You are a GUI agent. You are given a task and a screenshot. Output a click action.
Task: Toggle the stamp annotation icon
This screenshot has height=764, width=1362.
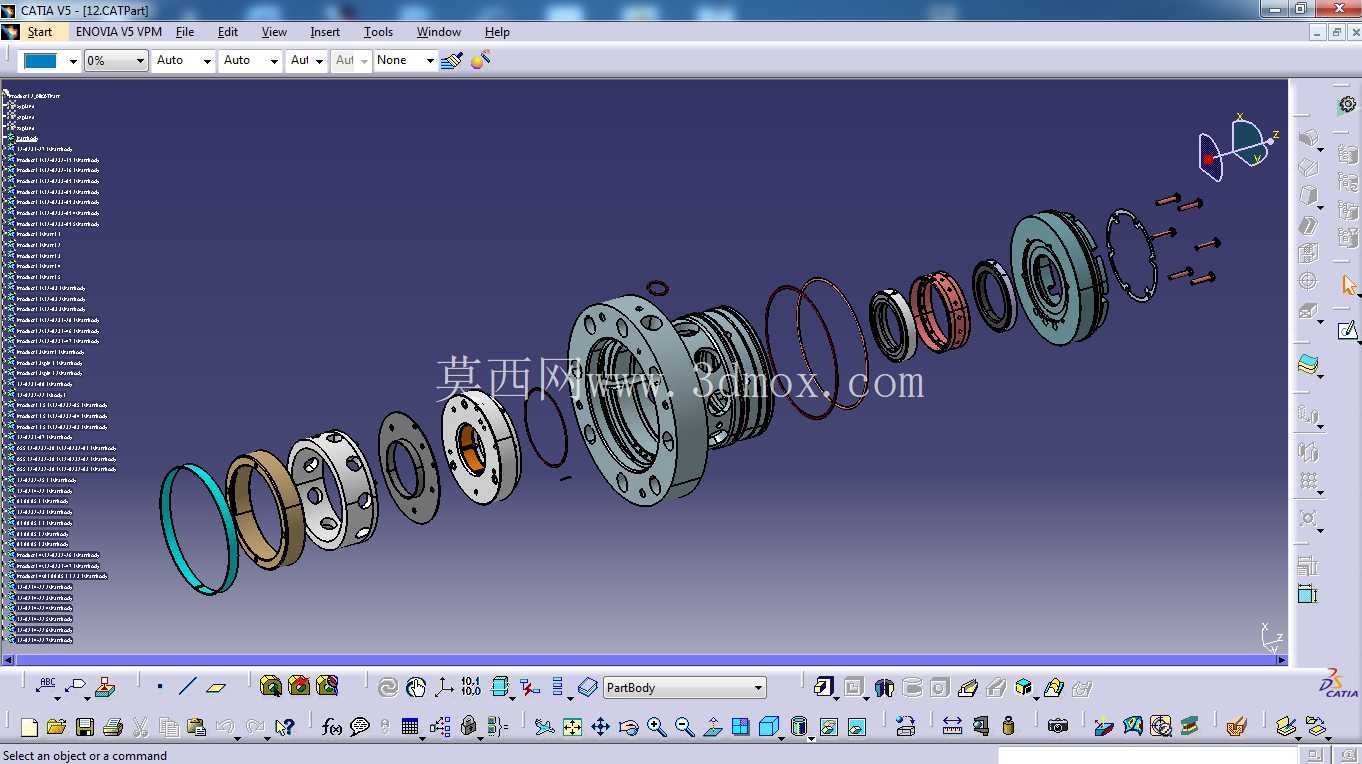tap(105, 687)
